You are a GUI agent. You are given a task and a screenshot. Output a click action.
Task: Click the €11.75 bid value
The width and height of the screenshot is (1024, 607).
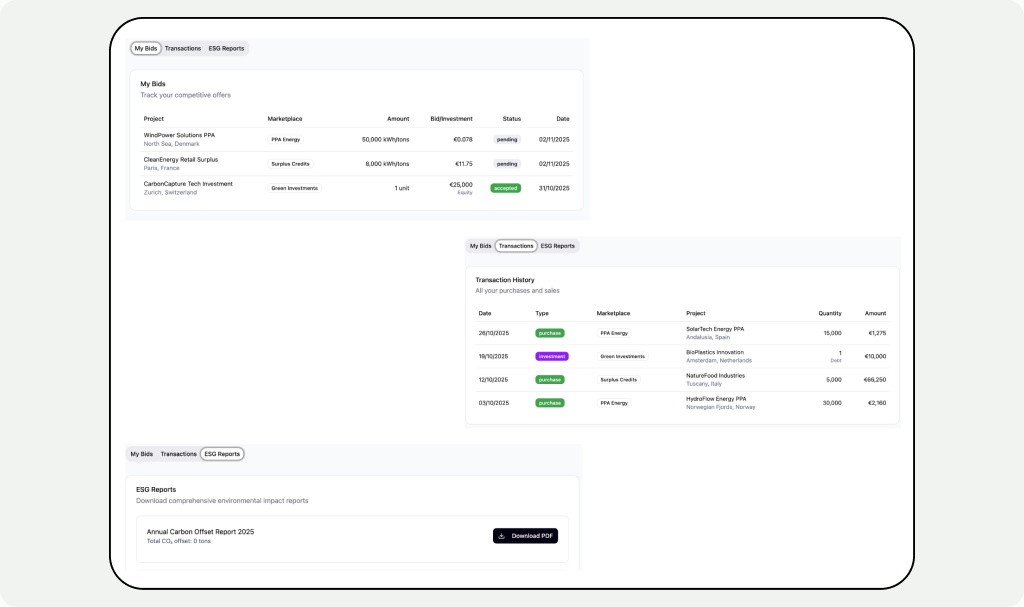[x=464, y=164]
